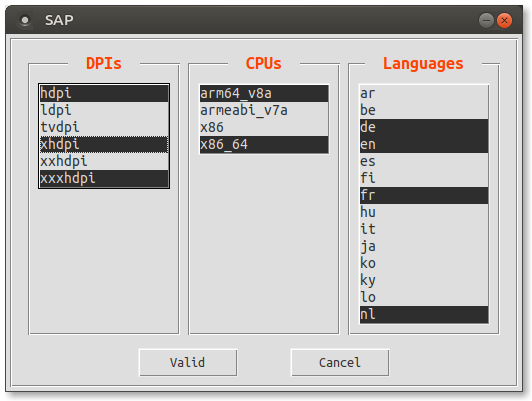The width and height of the screenshot is (532, 401).
Task: Close the SAP dialog window
Action: click(504, 20)
